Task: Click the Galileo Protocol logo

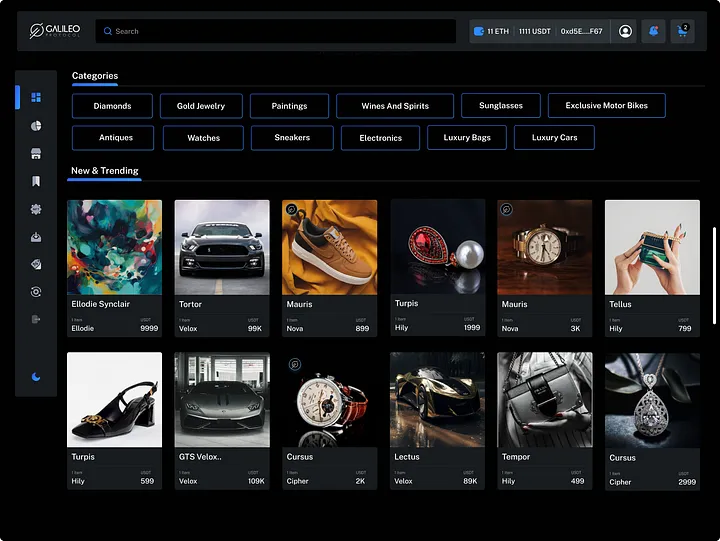Action: [x=55, y=31]
